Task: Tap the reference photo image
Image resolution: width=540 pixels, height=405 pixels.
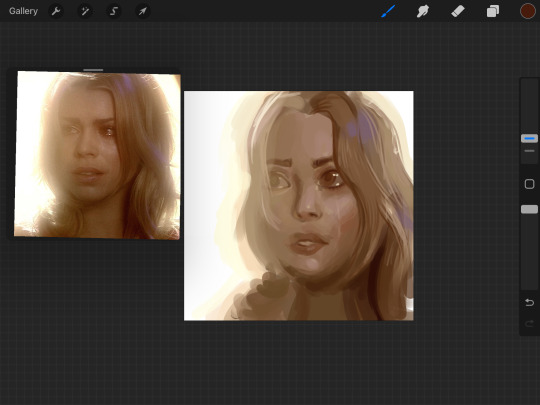Action: pos(97,155)
